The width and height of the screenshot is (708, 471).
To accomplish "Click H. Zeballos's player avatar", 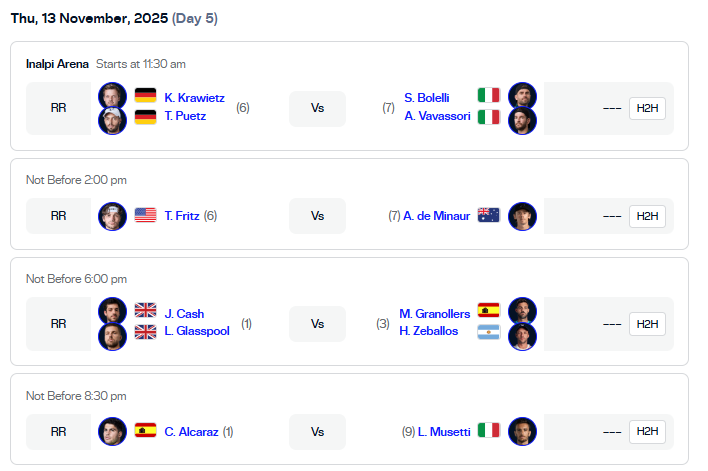I will point(522,336).
